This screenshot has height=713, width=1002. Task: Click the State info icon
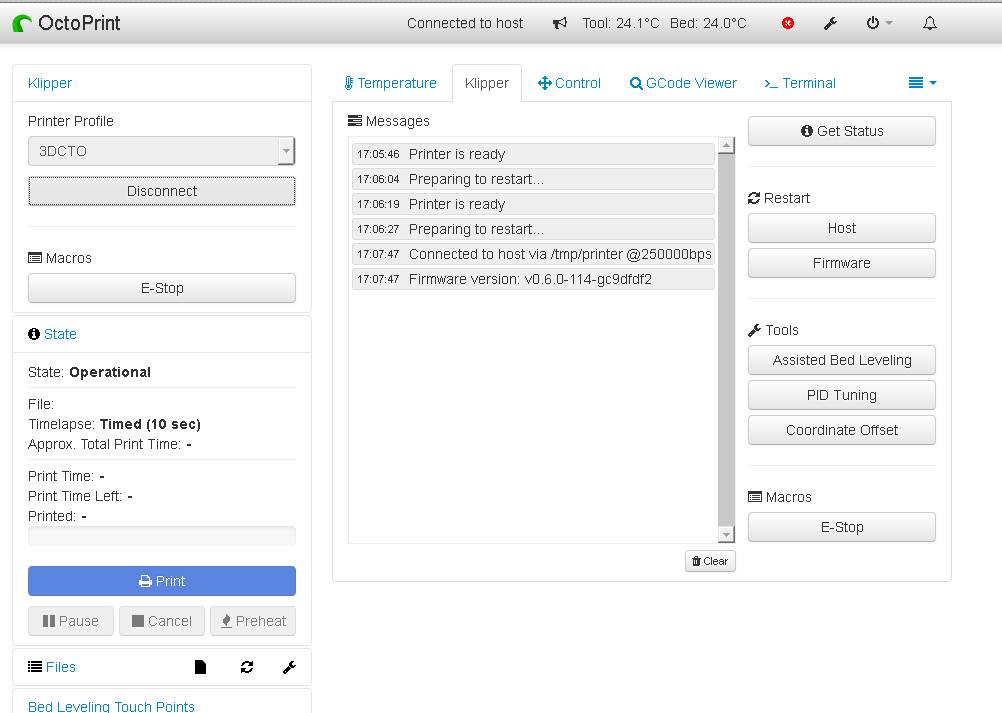[x=34, y=334]
